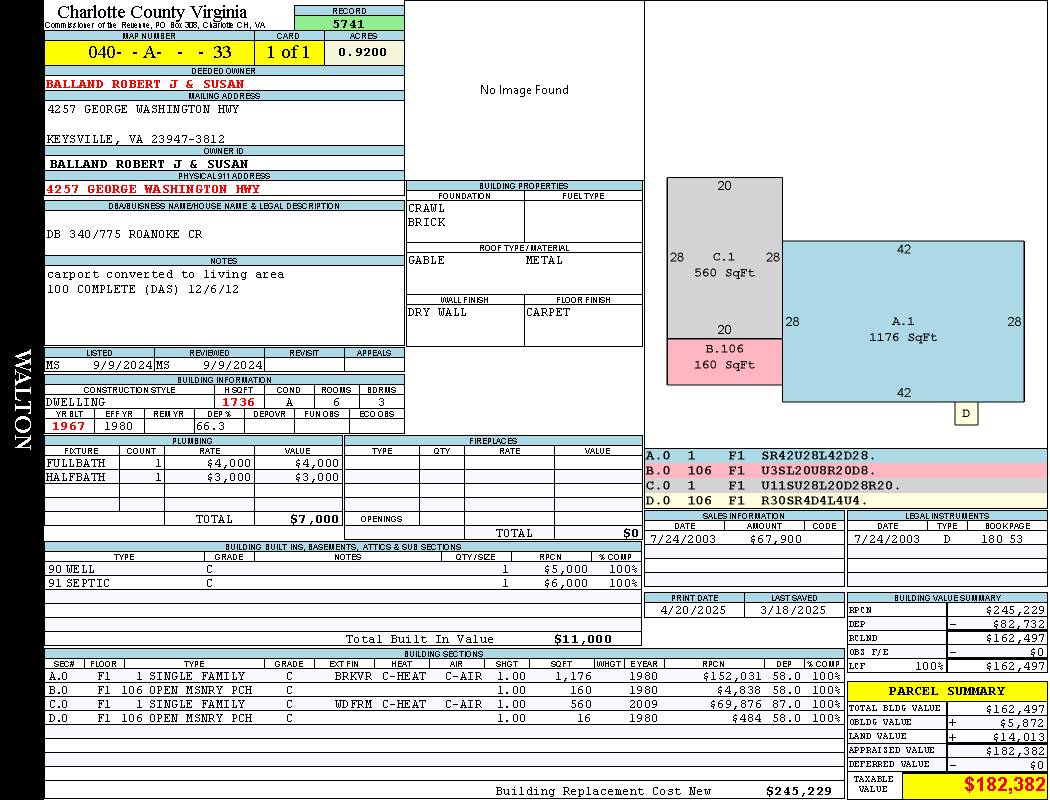Click the yellow PARCEL SUMMARY header

pos(946,691)
